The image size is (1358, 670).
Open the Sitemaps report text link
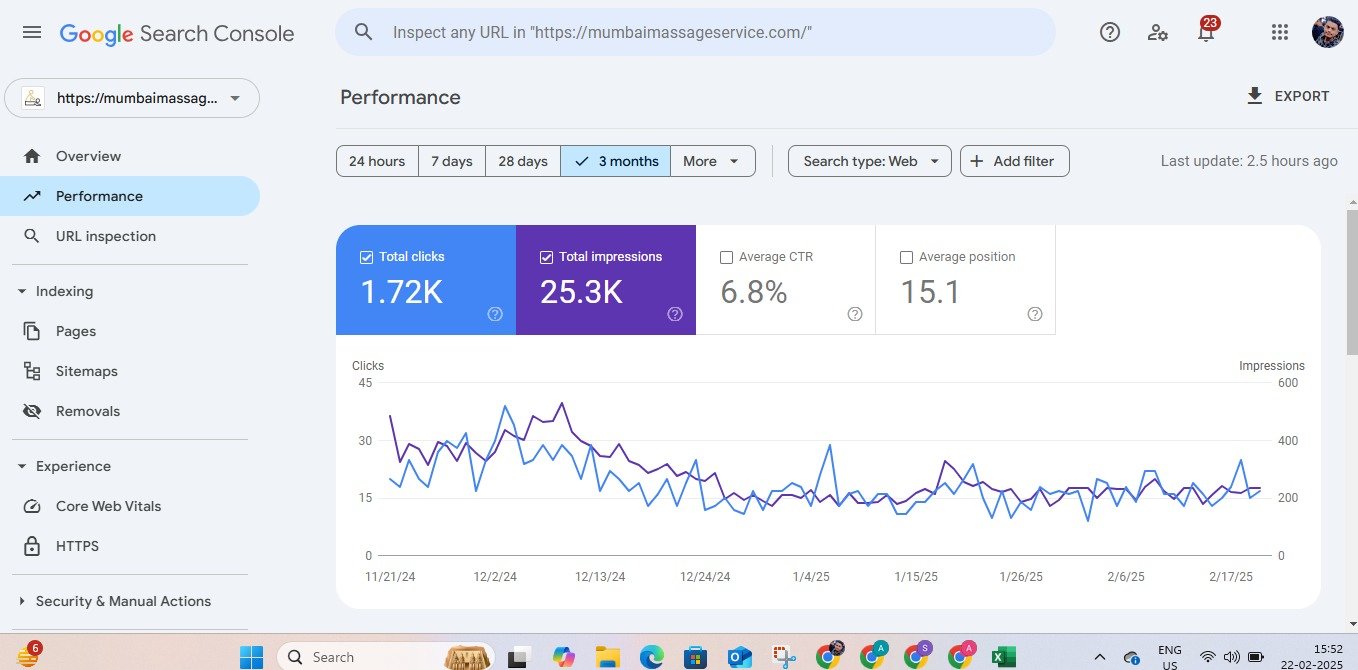(87, 371)
